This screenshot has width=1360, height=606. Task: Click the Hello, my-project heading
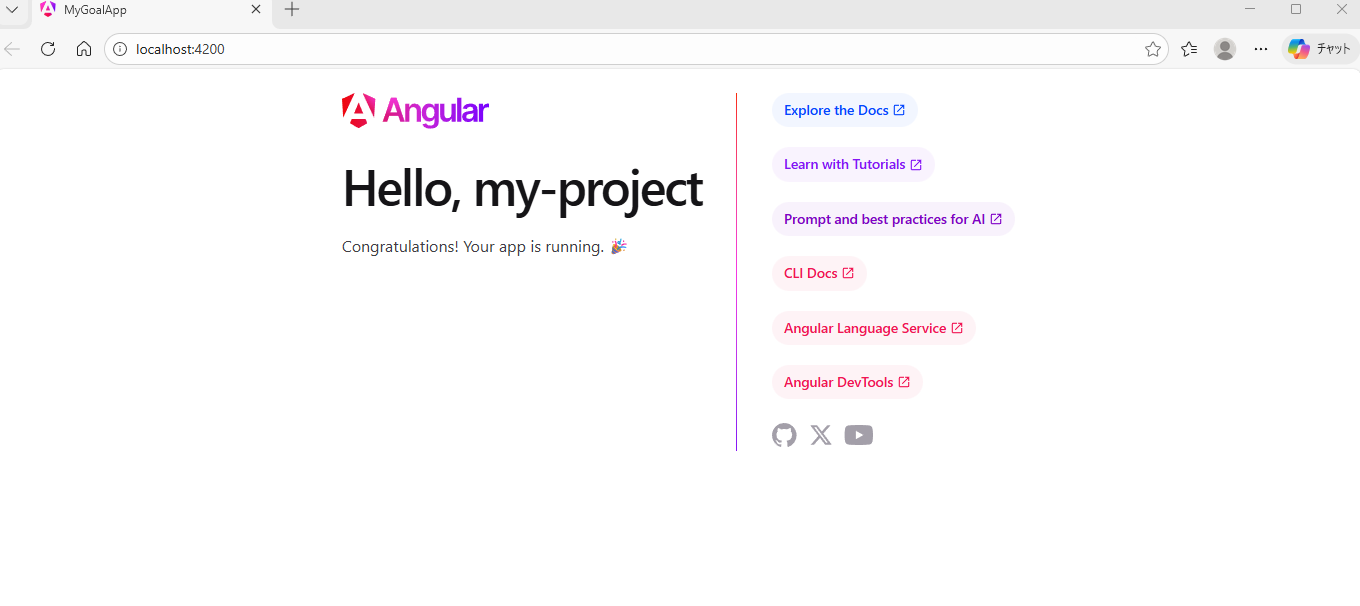(523, 188)
